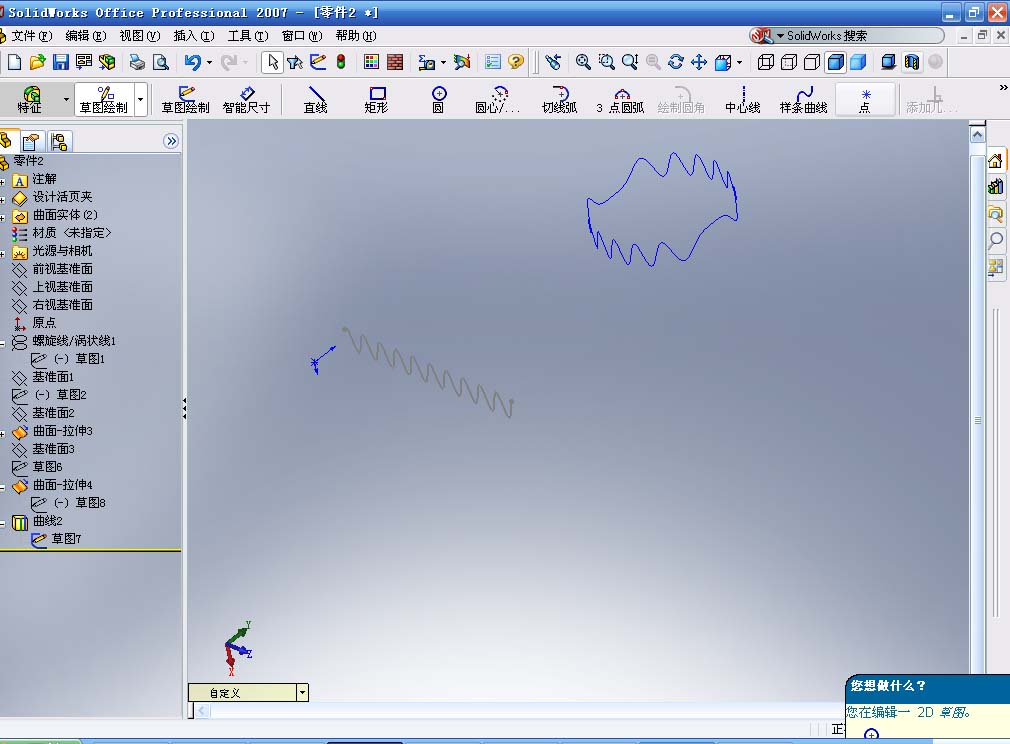The image size is (1010, 744).
Task: Save the part with the floppy disk icon
Action: tap(61, 62)
